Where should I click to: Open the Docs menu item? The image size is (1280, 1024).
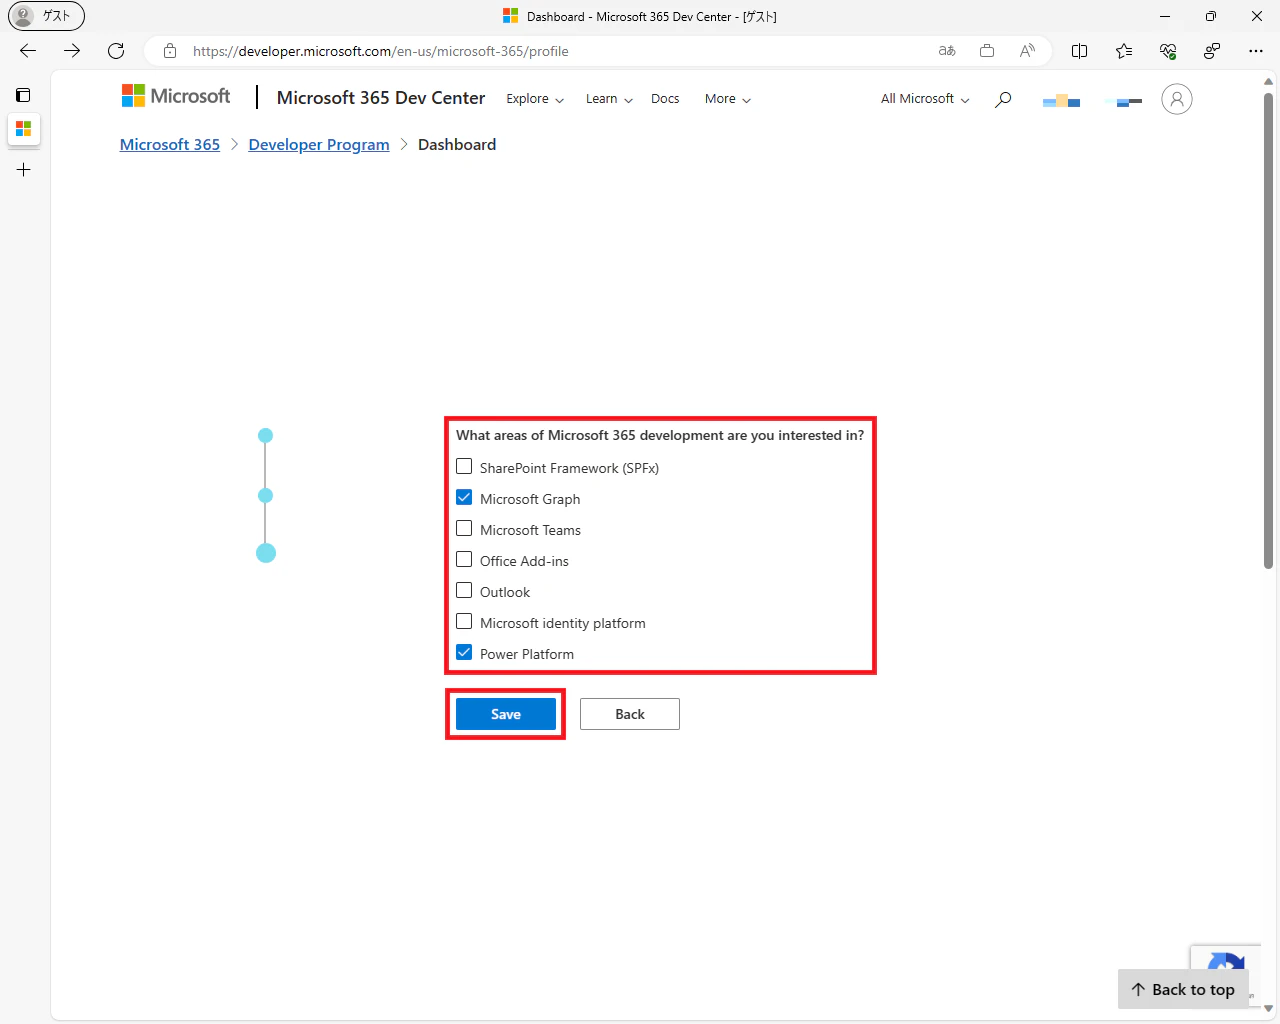coord(665,99)
